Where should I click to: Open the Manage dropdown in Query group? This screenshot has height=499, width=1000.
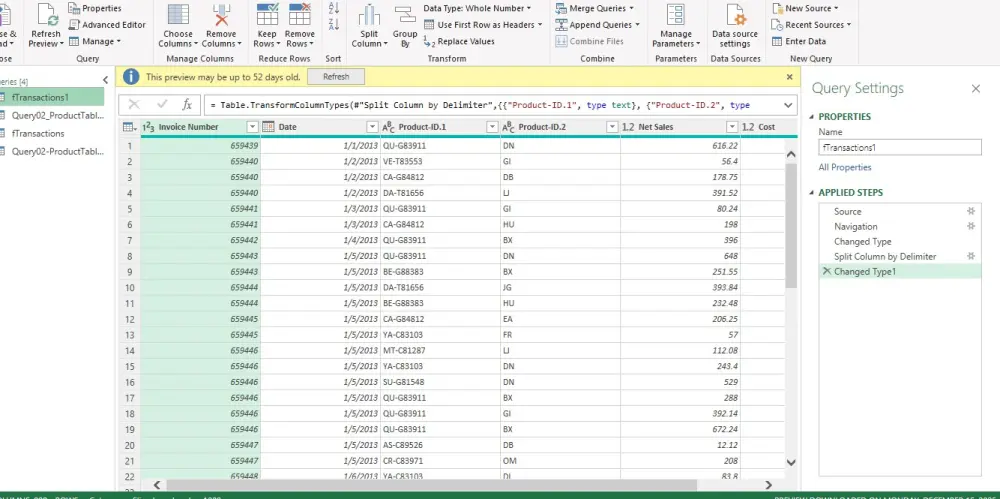pos(95,41)
